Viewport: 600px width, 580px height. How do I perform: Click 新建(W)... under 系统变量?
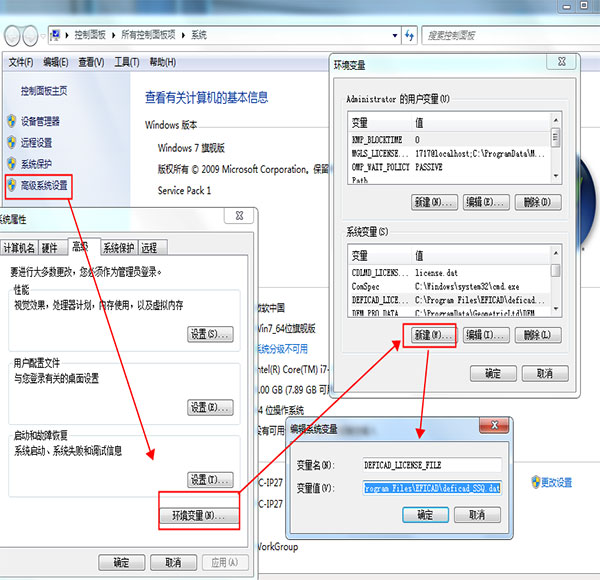pos(433,336)
